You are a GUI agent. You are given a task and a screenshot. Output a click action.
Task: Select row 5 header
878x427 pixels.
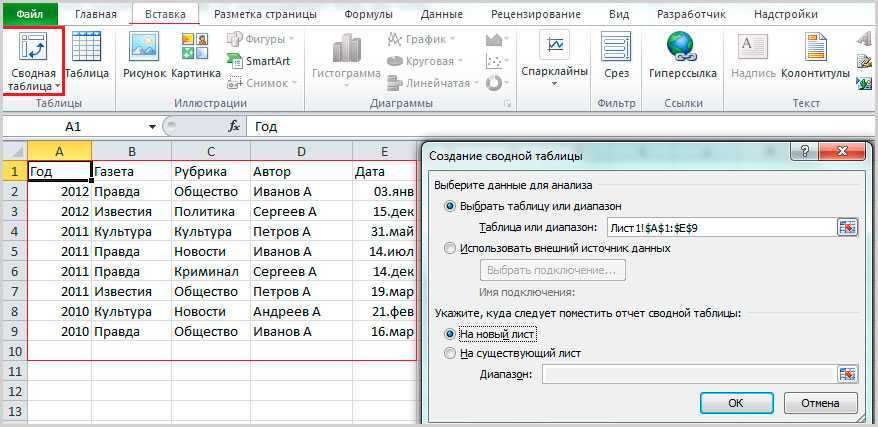click(15, 252)
